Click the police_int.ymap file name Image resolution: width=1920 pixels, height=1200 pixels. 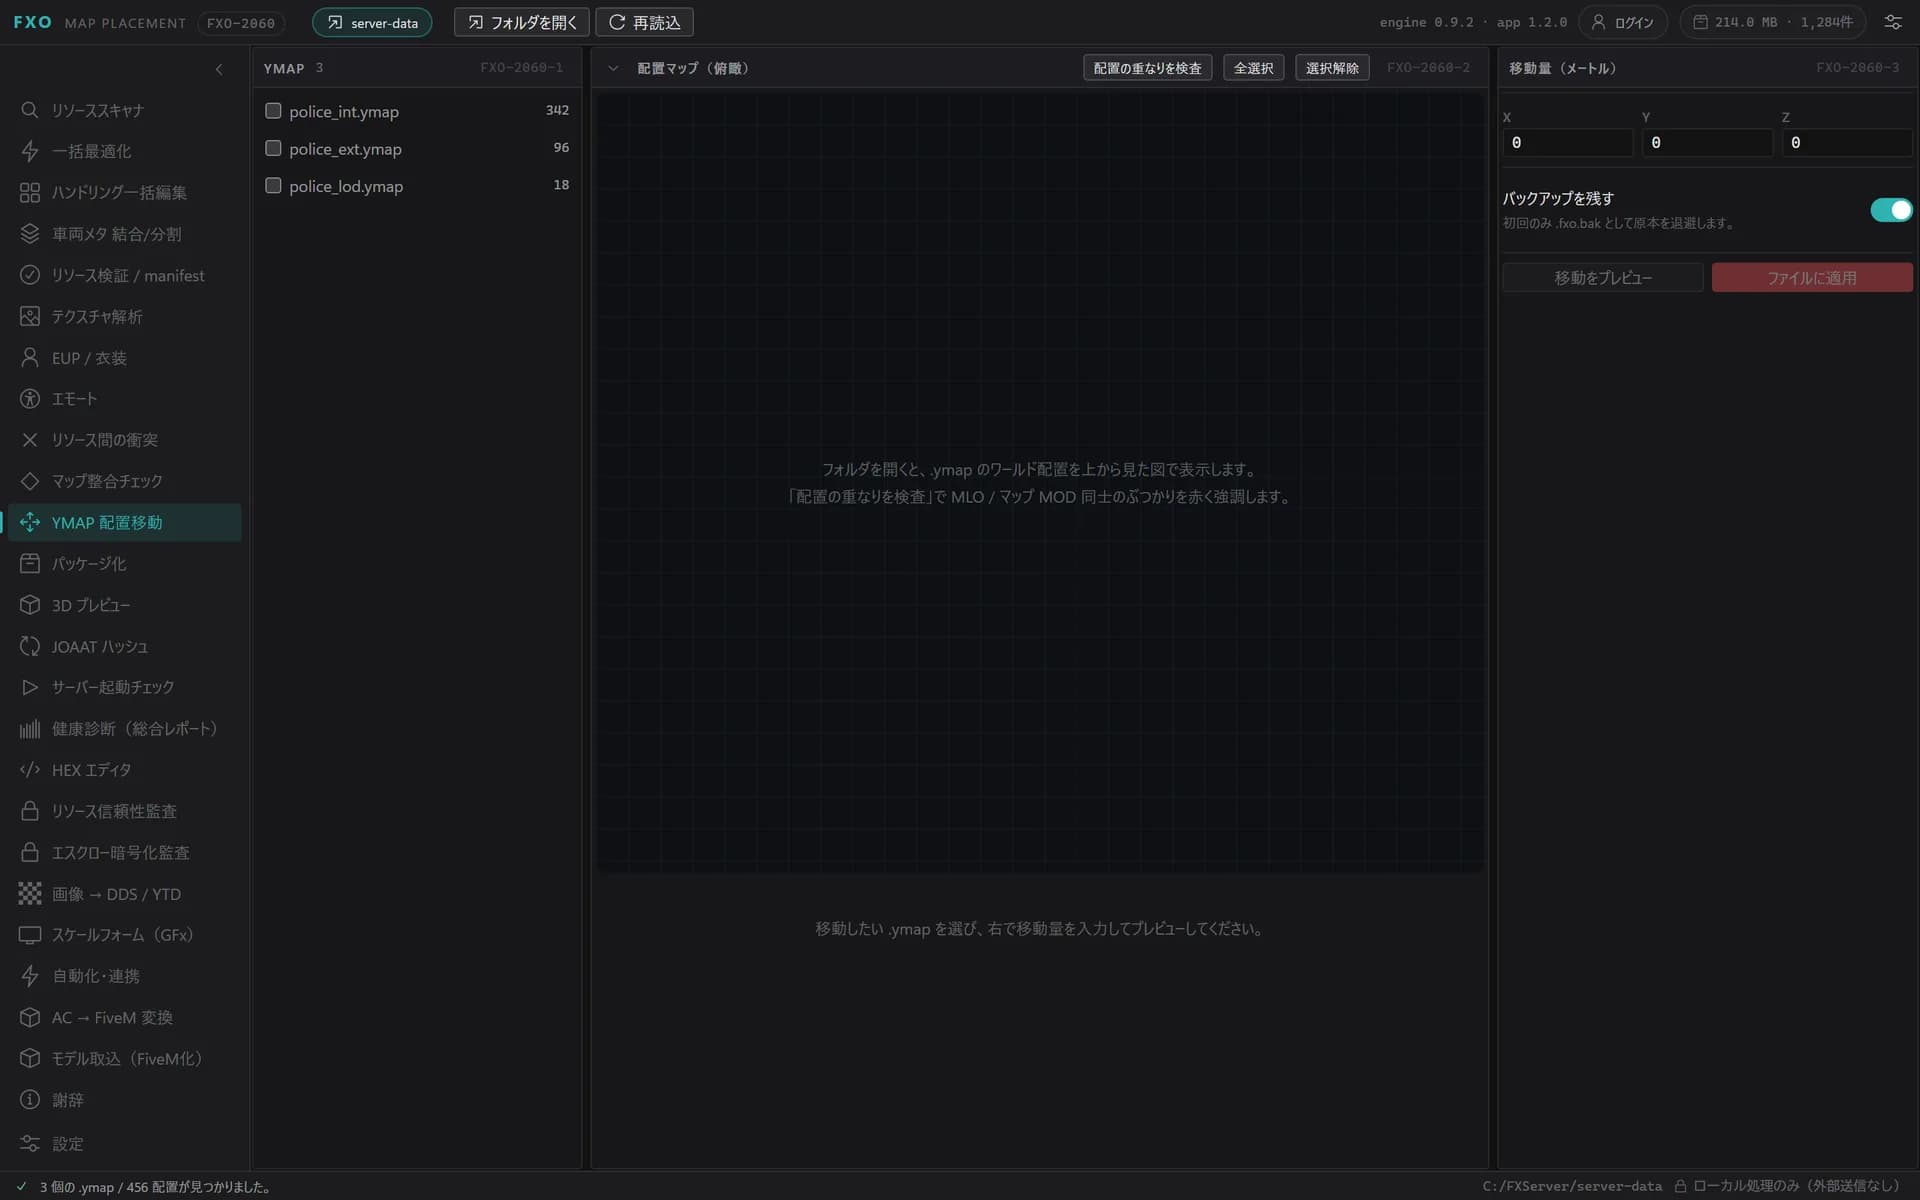pos(344,112)
